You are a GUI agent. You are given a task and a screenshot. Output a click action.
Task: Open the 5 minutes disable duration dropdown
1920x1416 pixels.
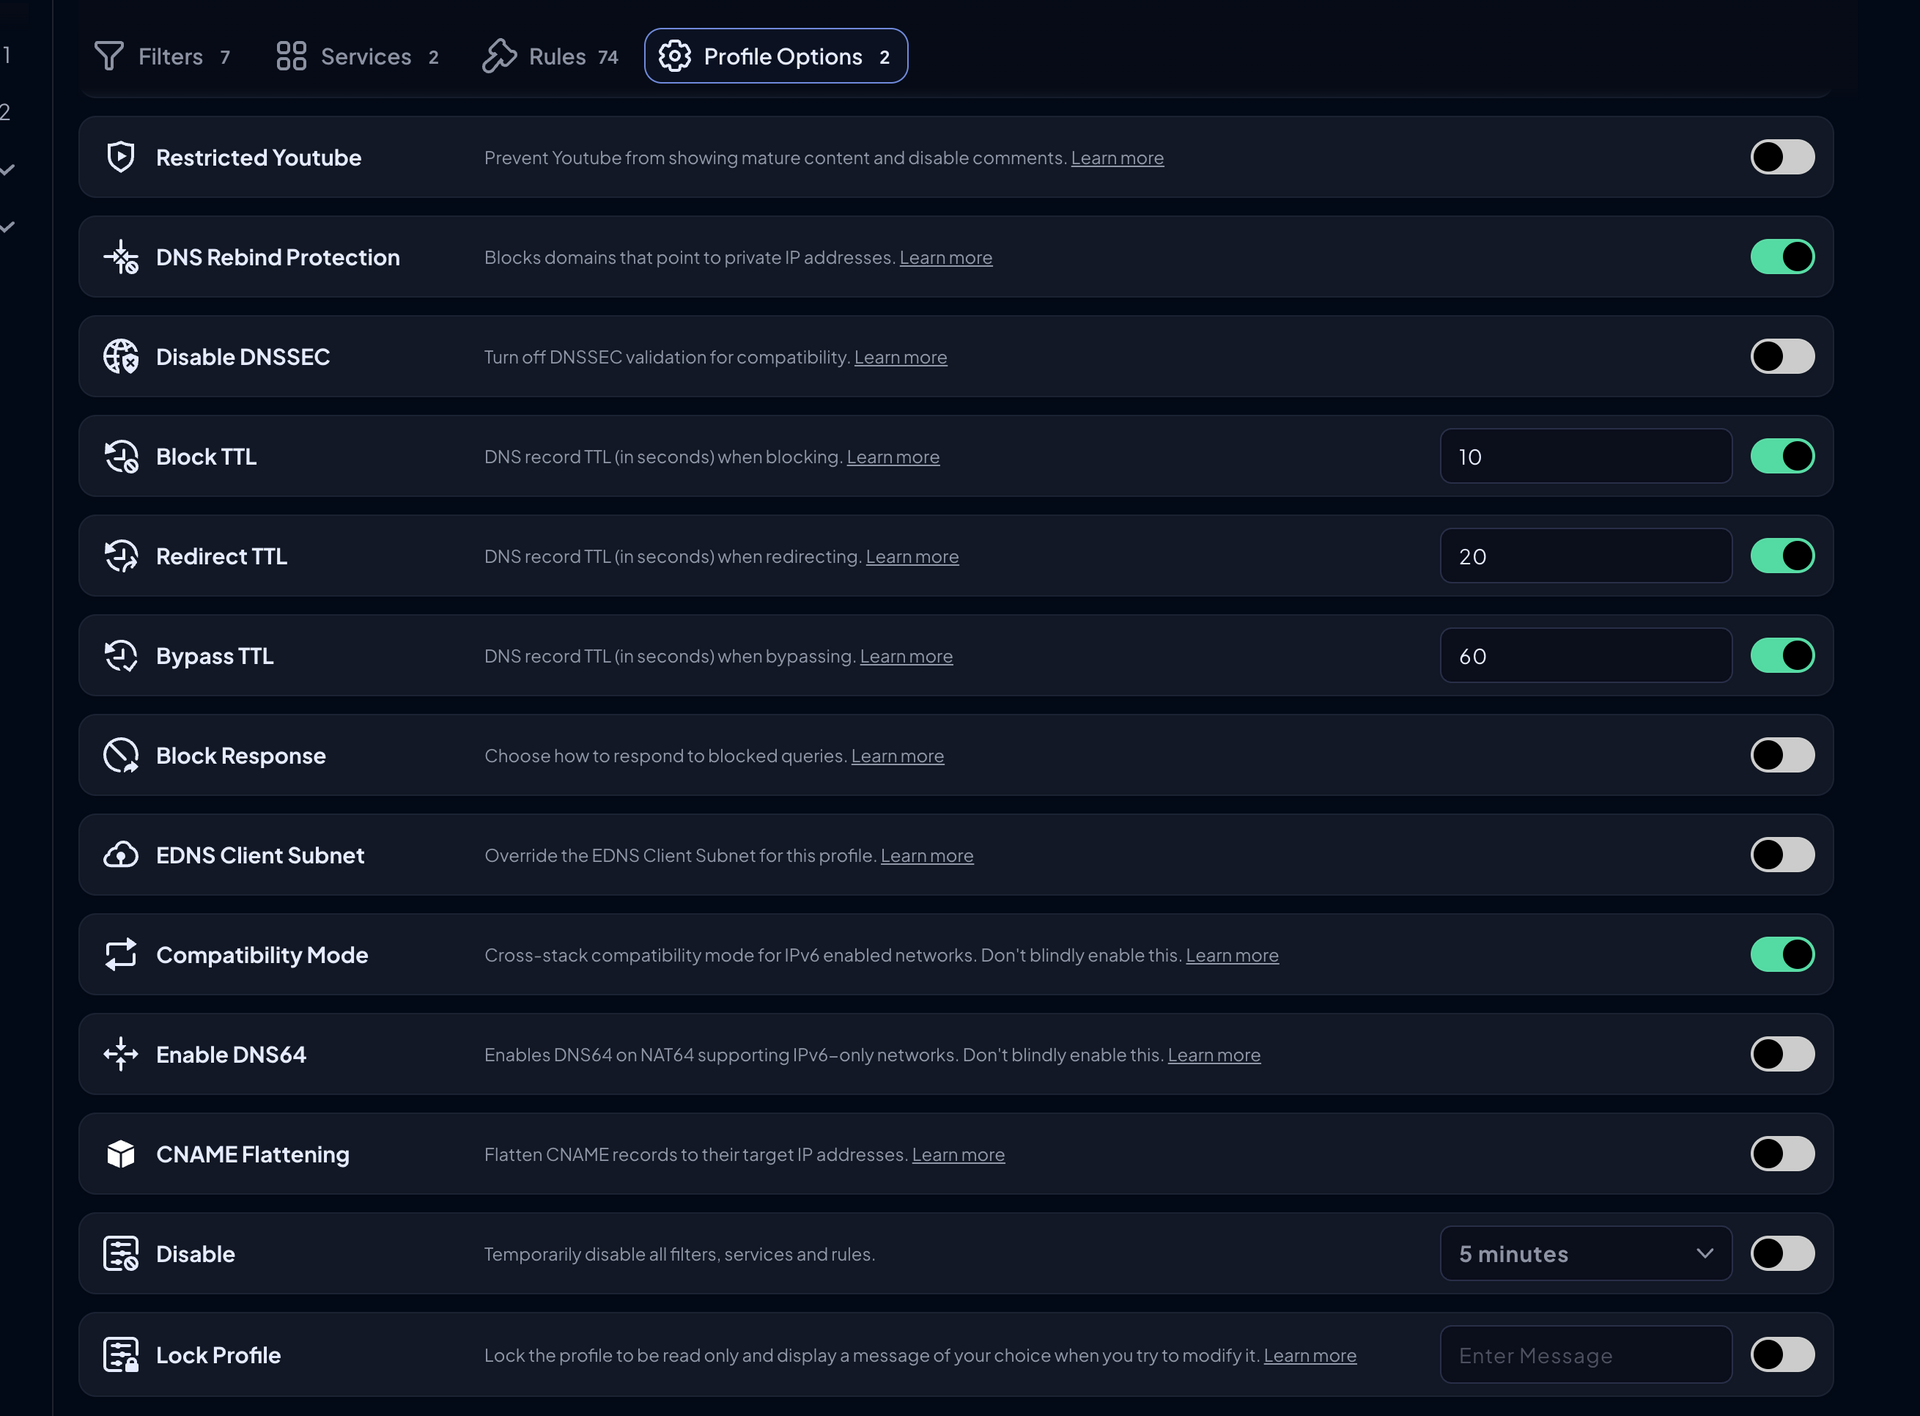tap(1585, 1254)
